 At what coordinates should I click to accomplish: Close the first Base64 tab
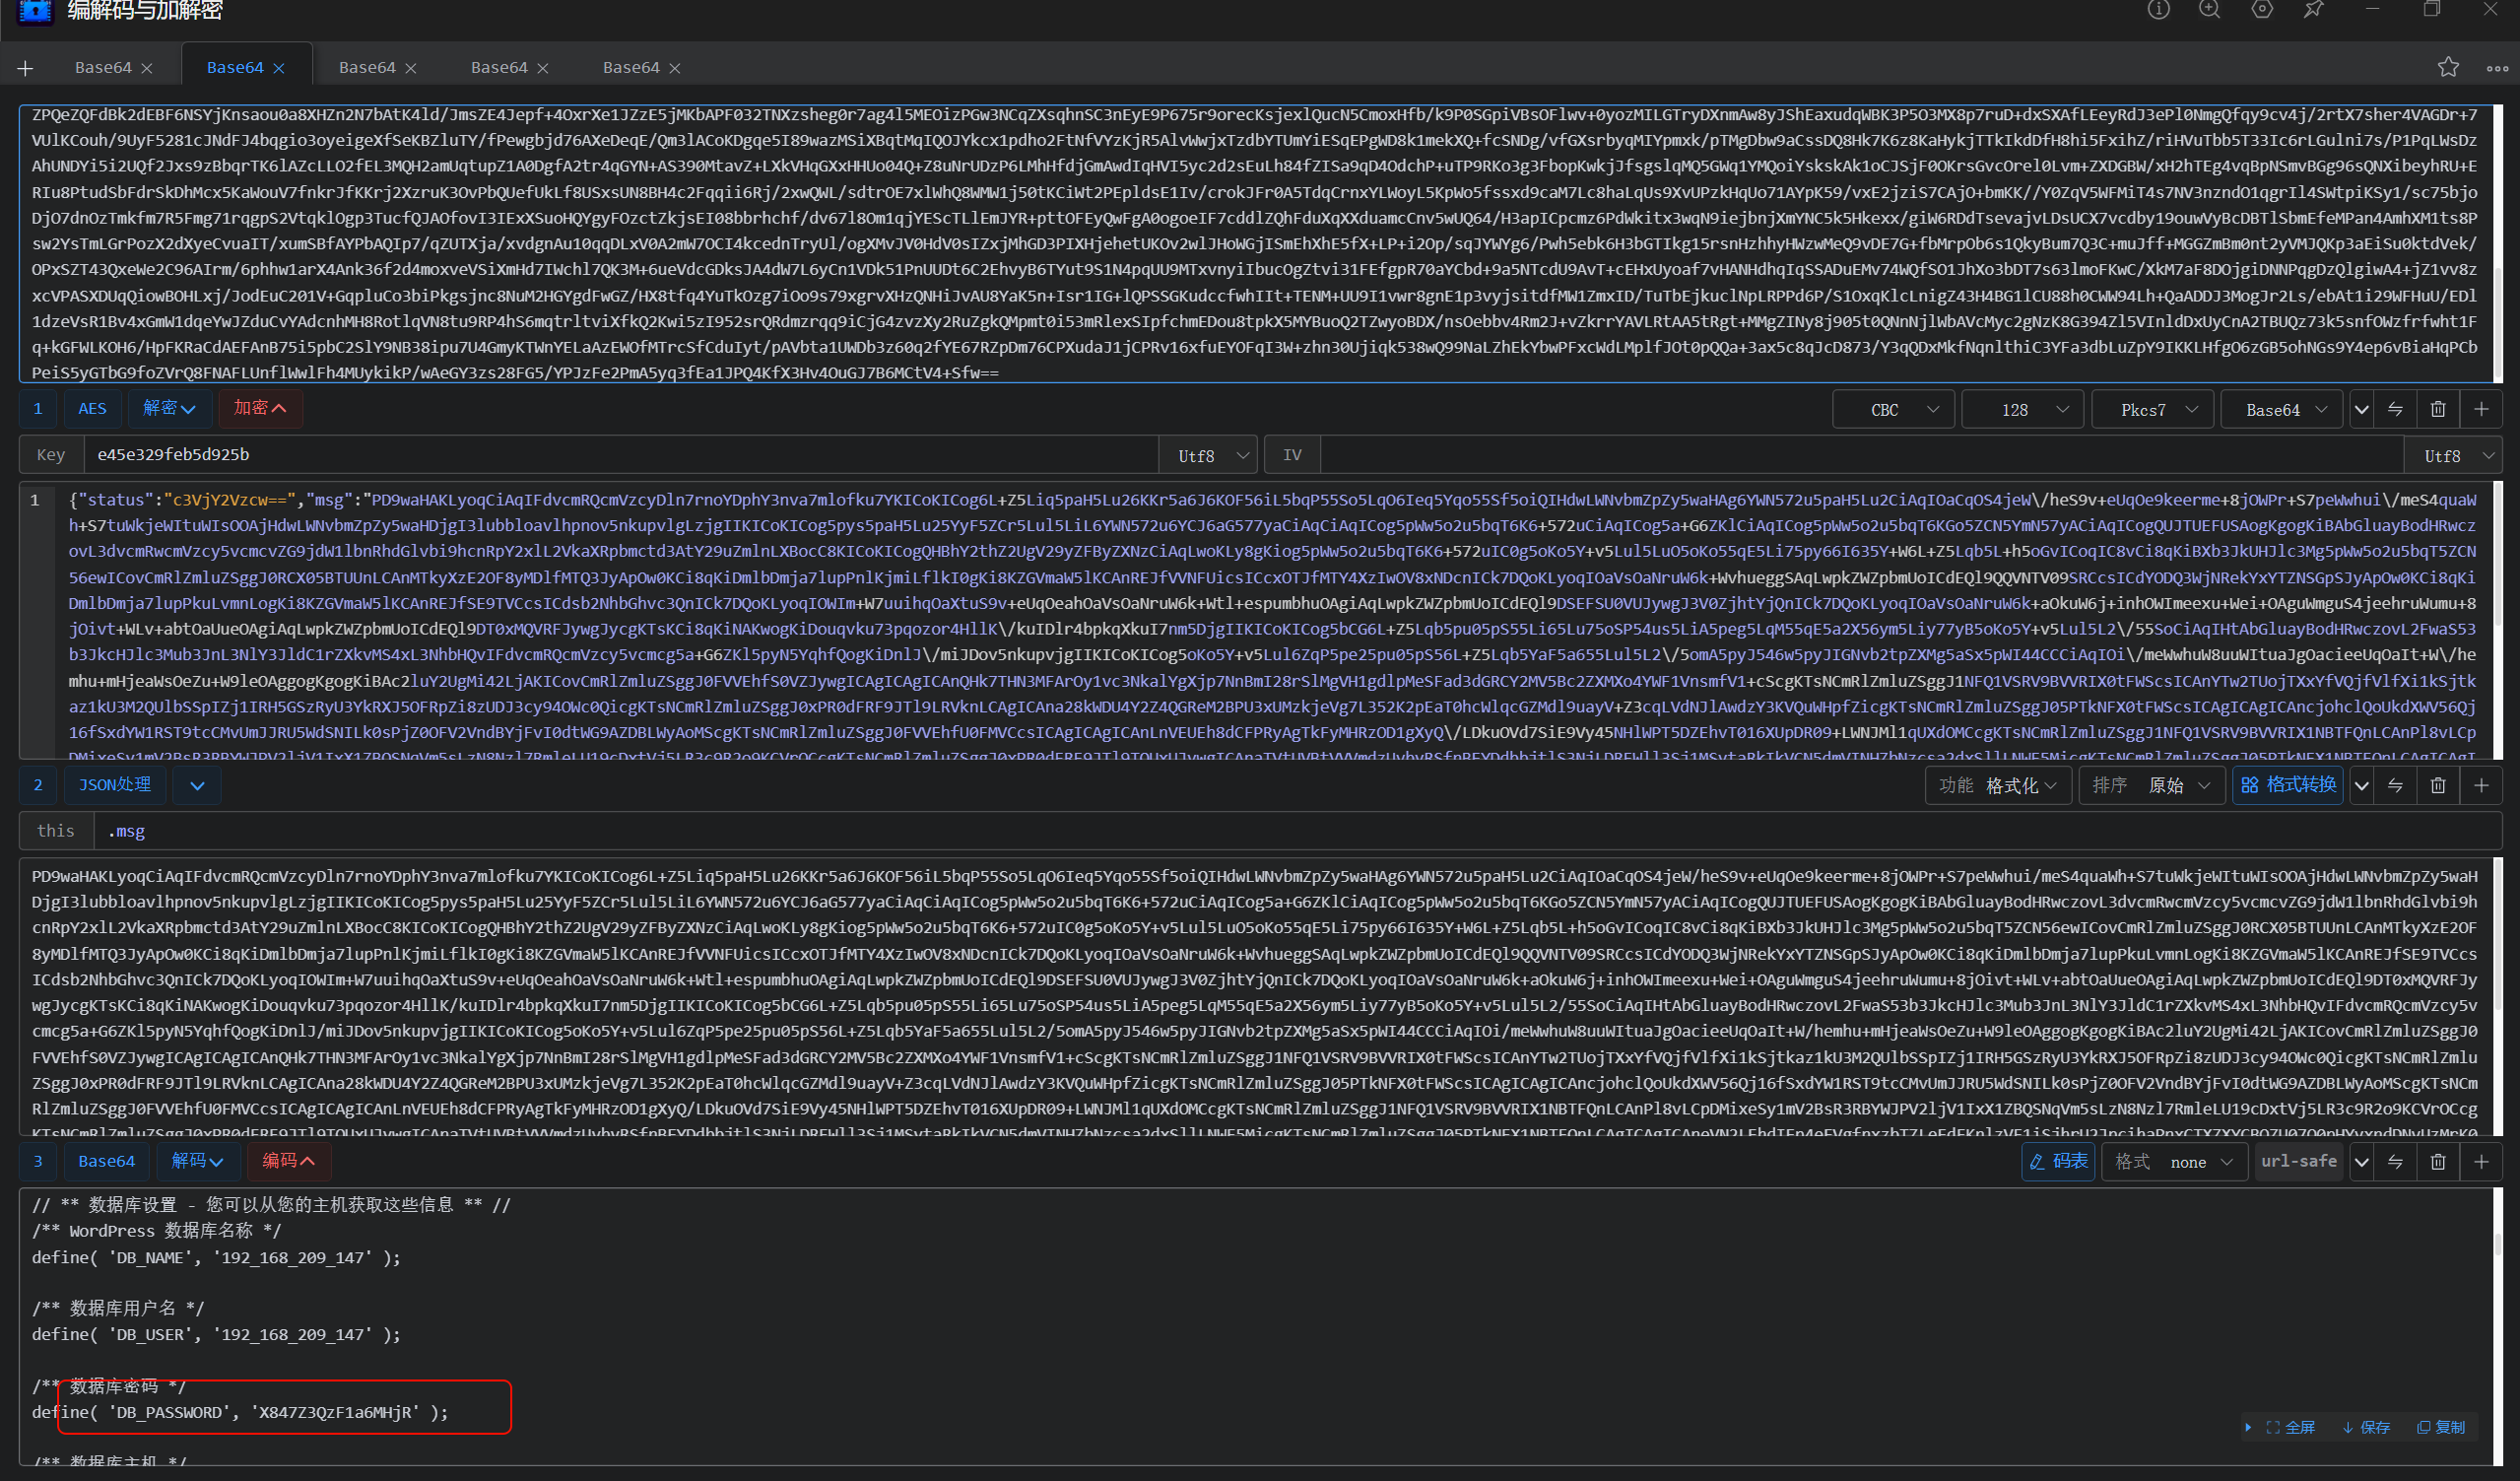tap(147, 68)
